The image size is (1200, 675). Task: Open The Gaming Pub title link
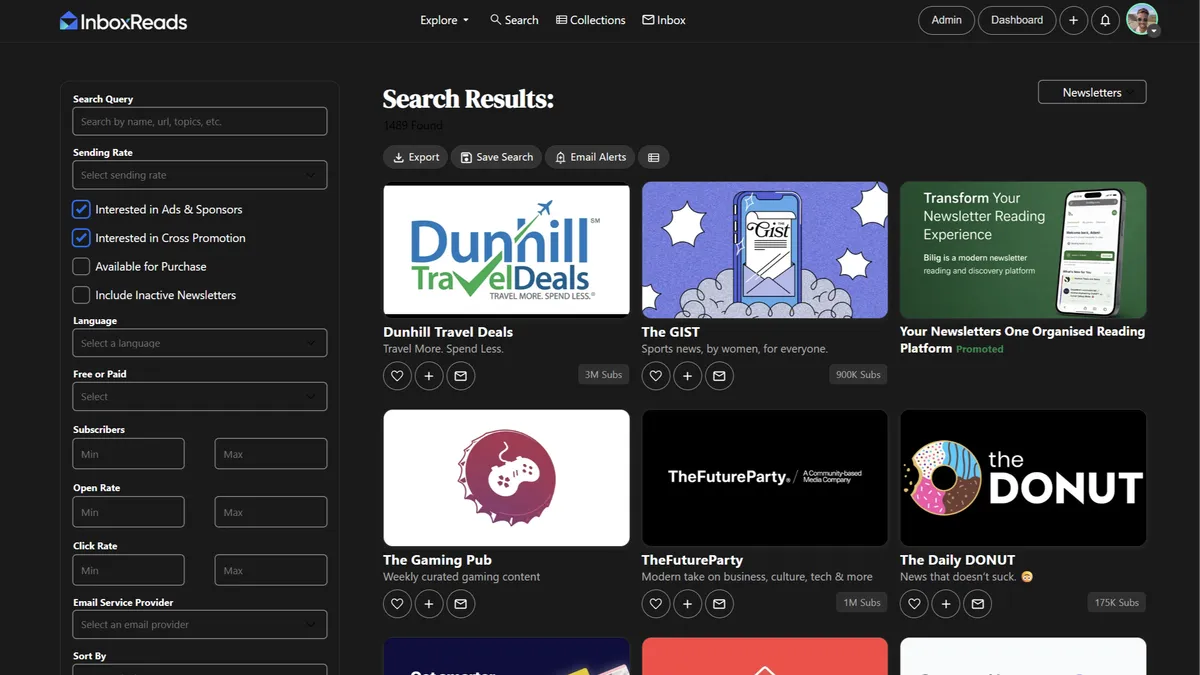pos(438,560)
